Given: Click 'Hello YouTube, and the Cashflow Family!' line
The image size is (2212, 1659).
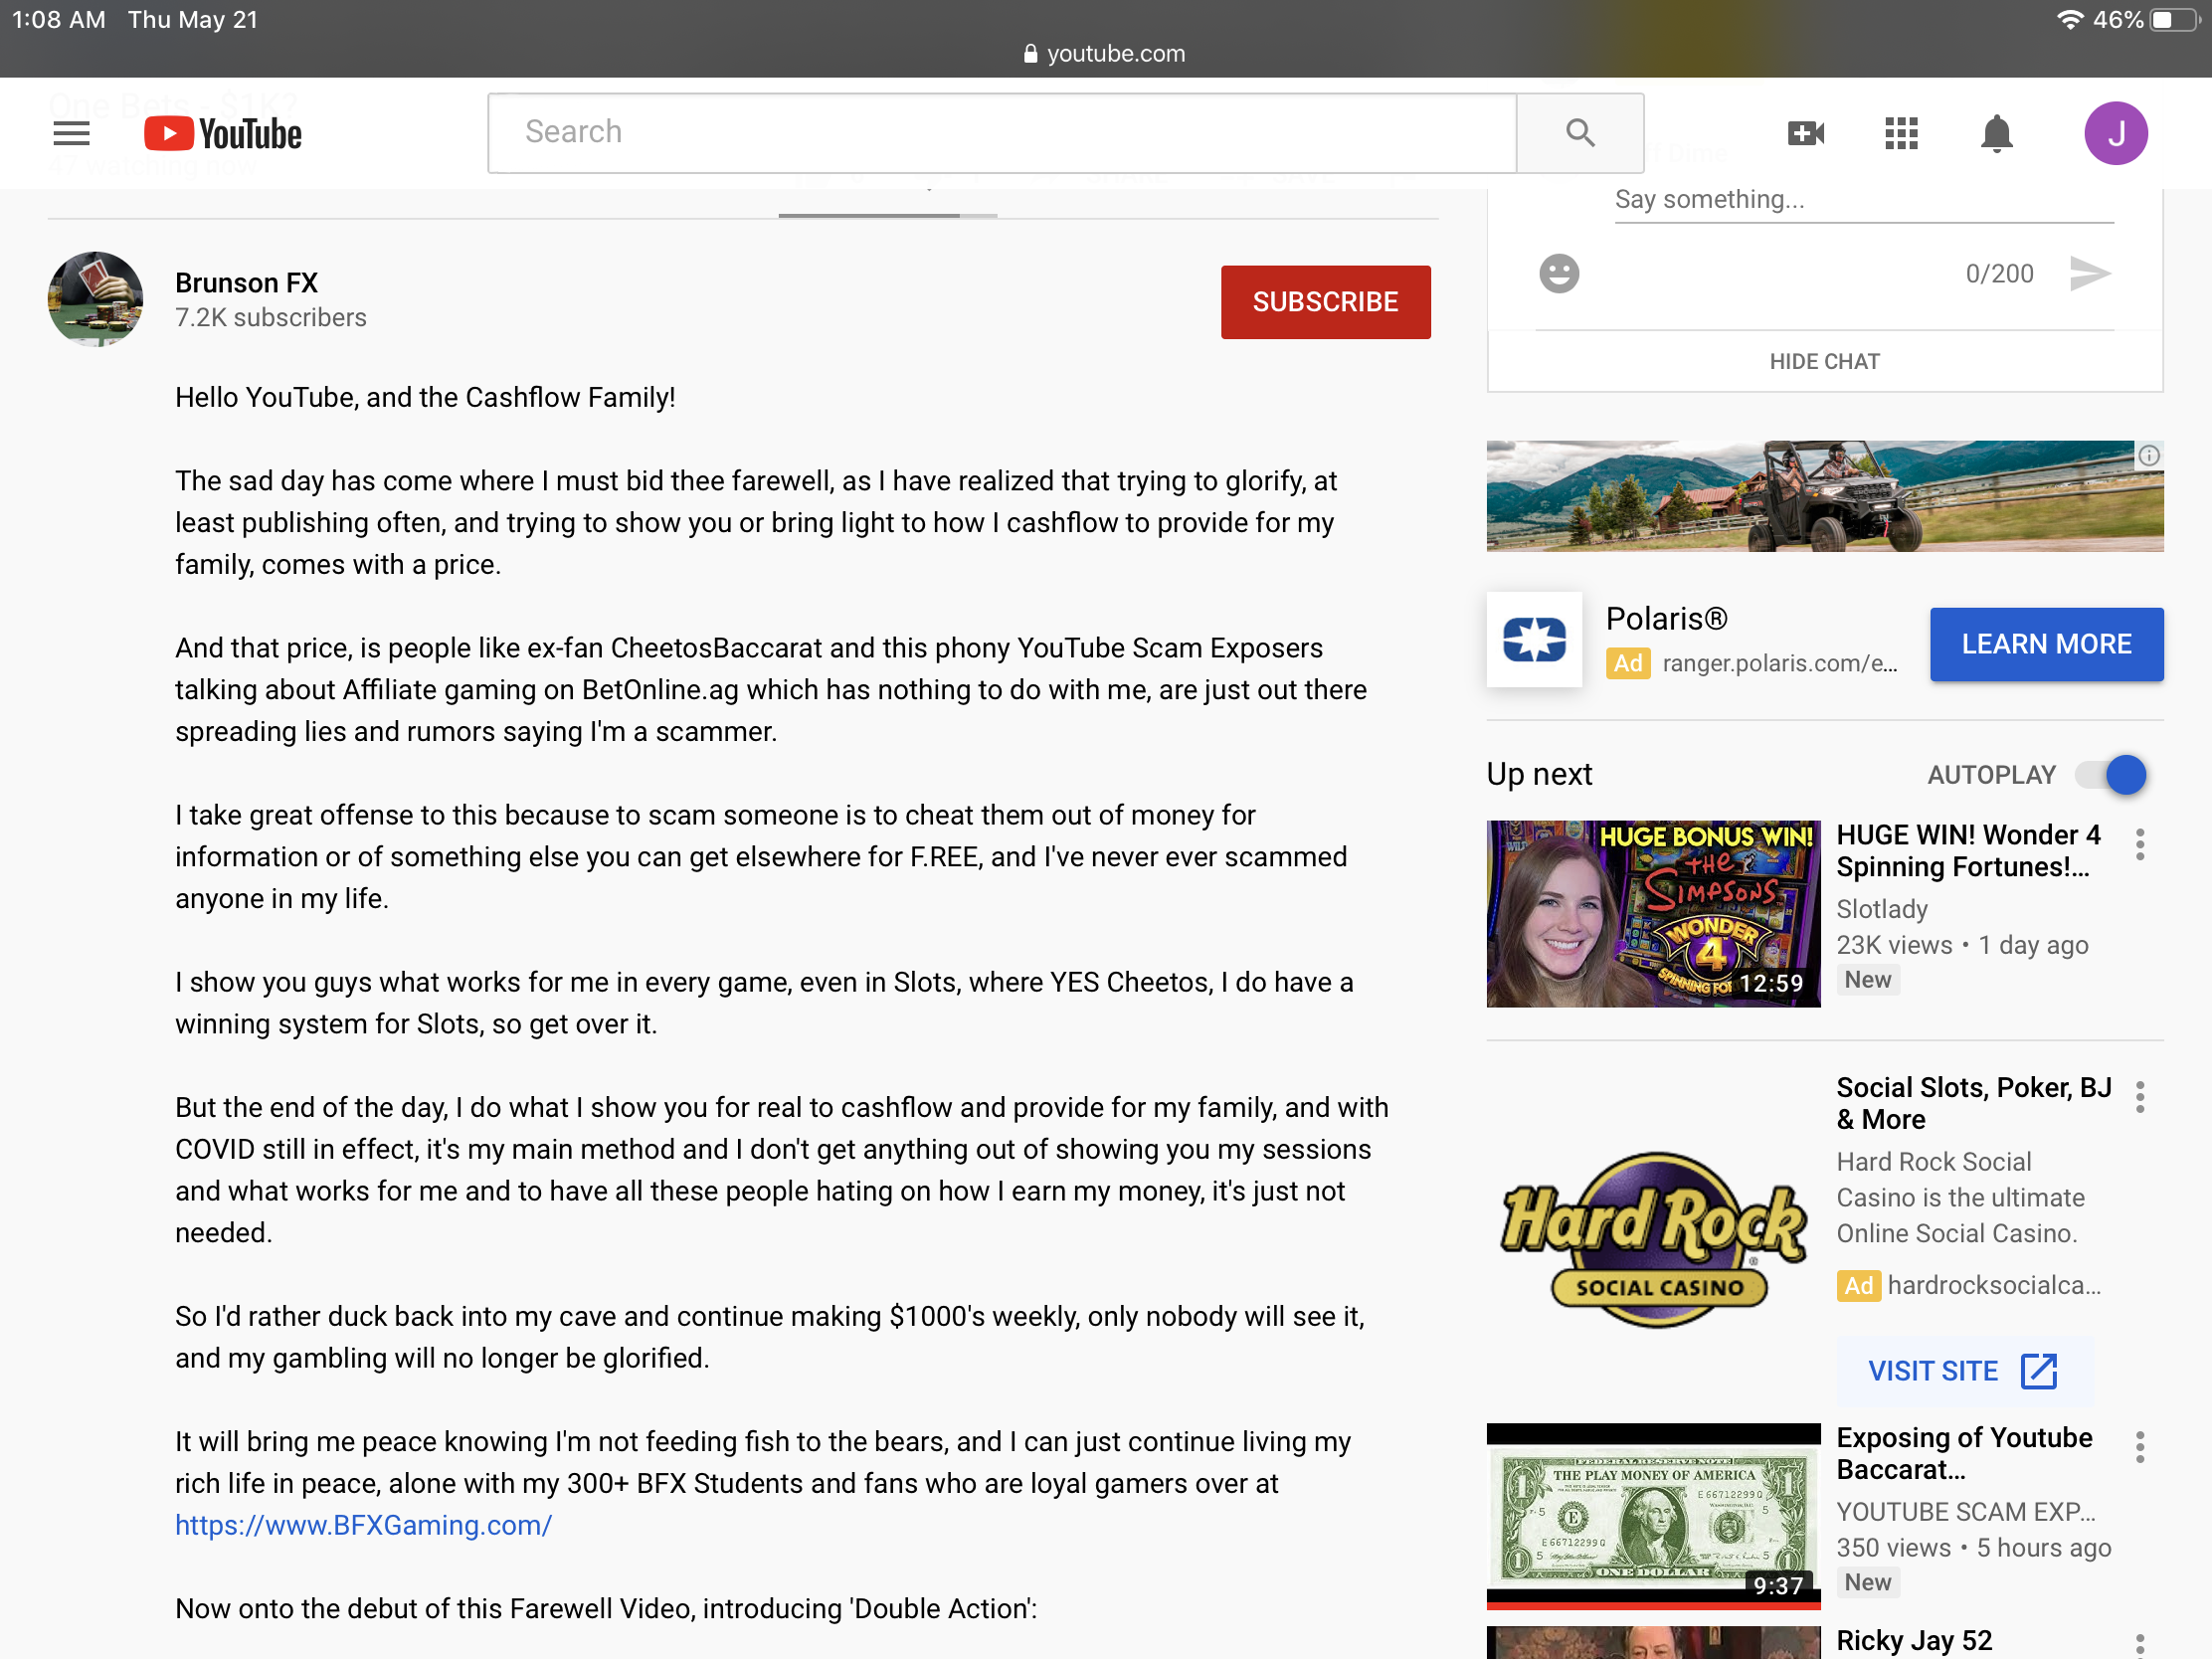Looking at the screenshot, I should [425, 397].
